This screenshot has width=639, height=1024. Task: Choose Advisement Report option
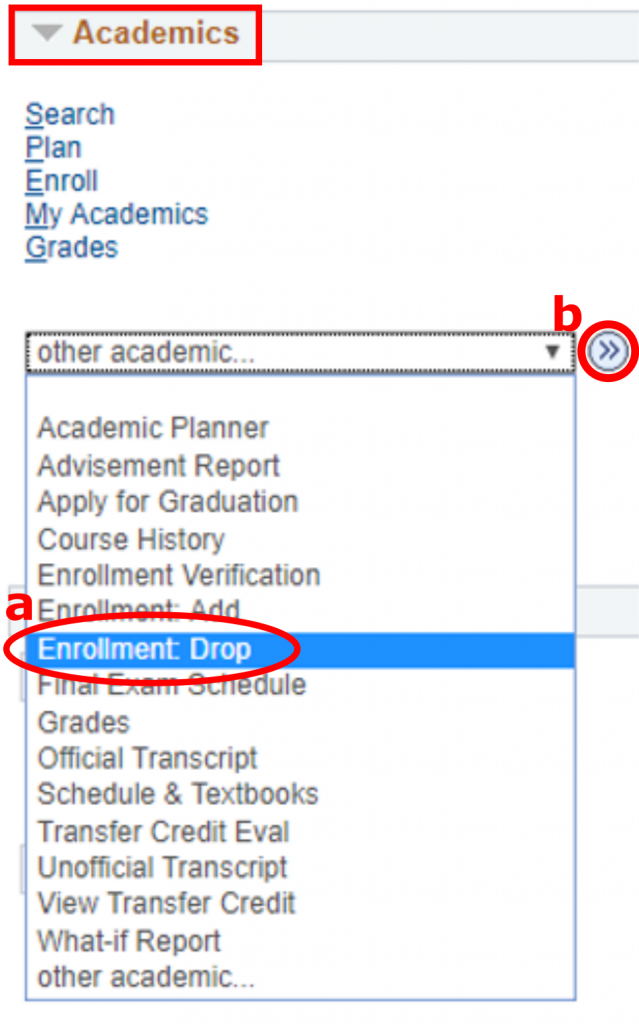(158, 465)
